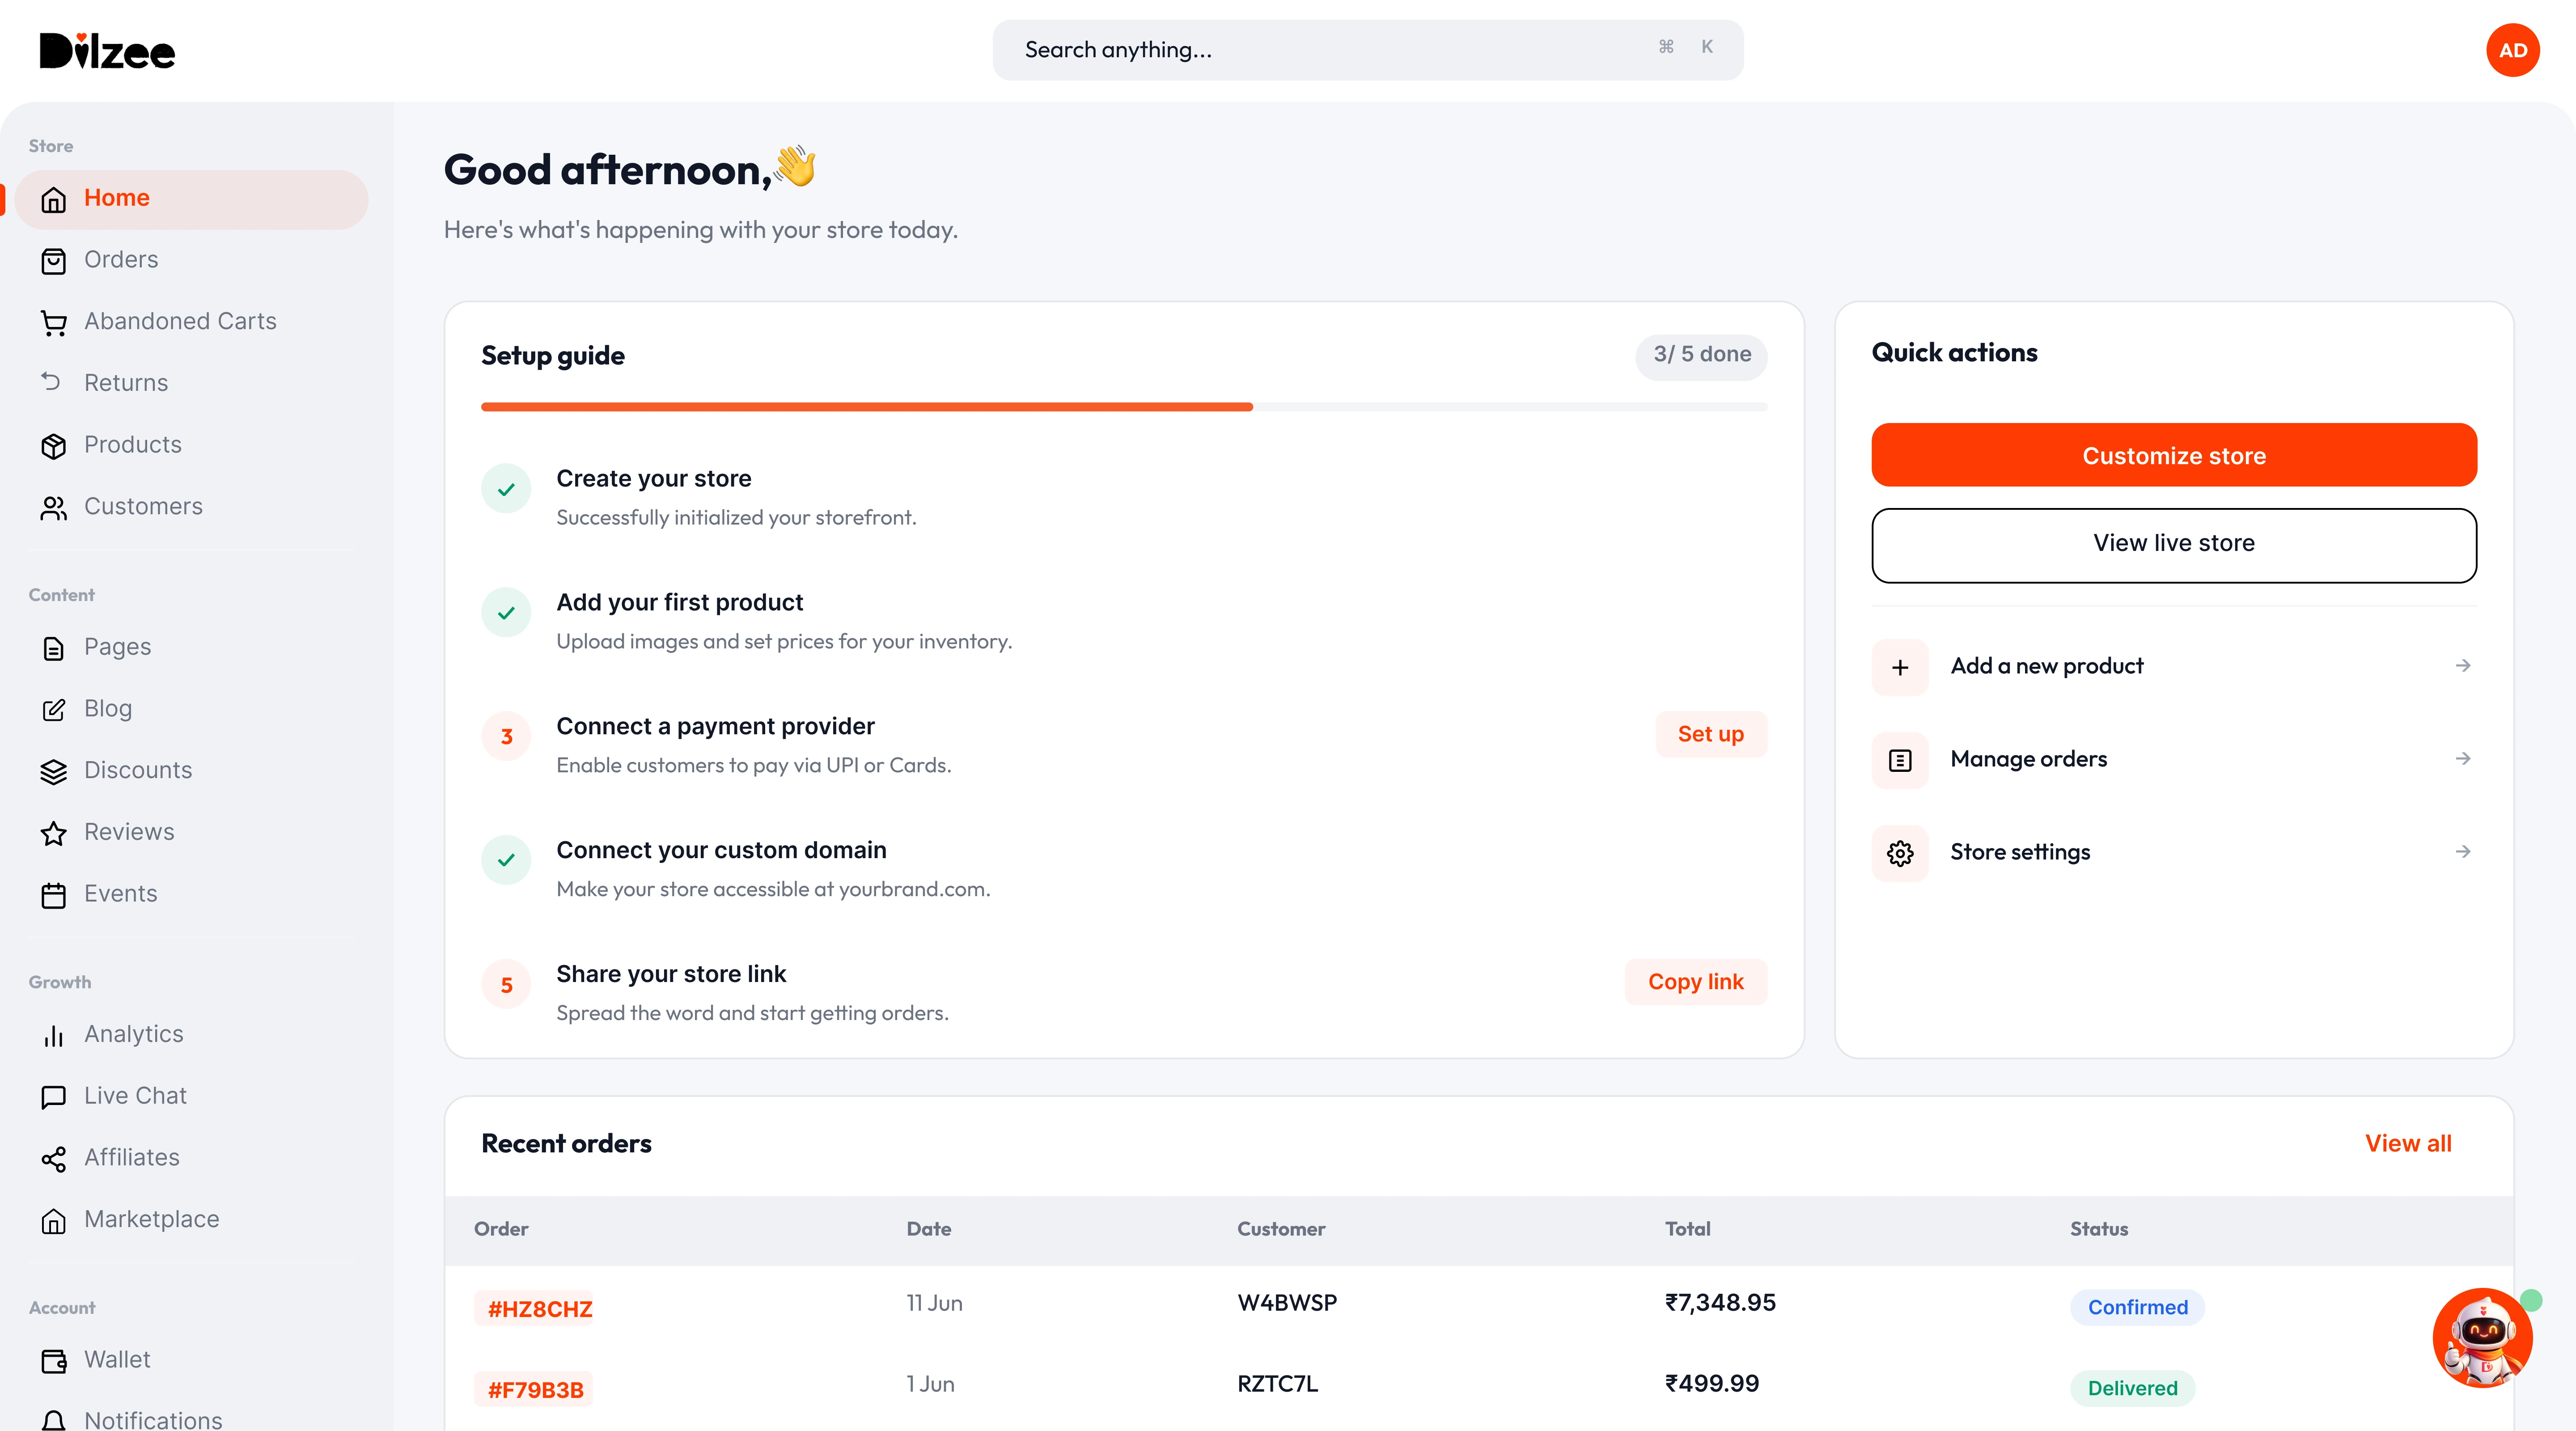Image resolution: width=2576 pixels, height=1431 pixels.
Task: Click the Abandoned Carts cart icon
Action: pos(54,323)
